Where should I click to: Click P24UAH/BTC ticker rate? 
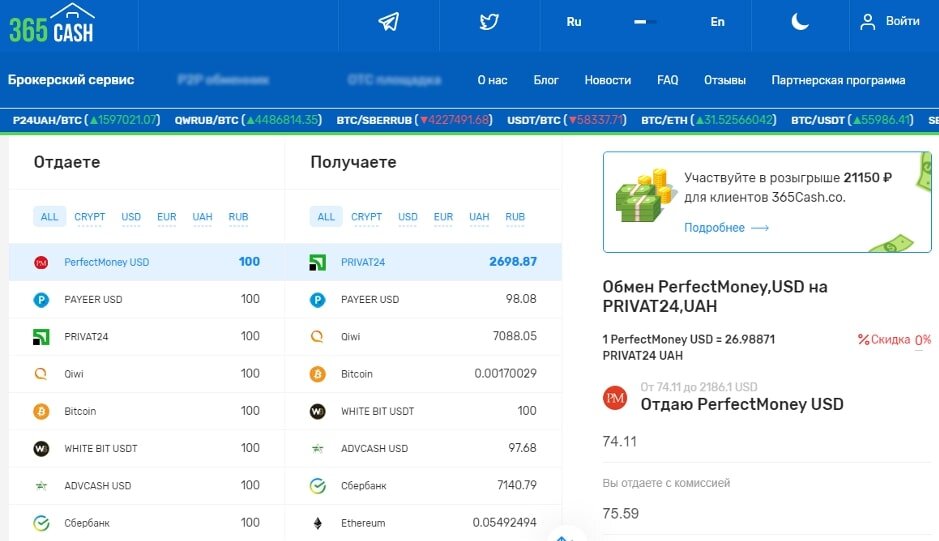(86, 120)
